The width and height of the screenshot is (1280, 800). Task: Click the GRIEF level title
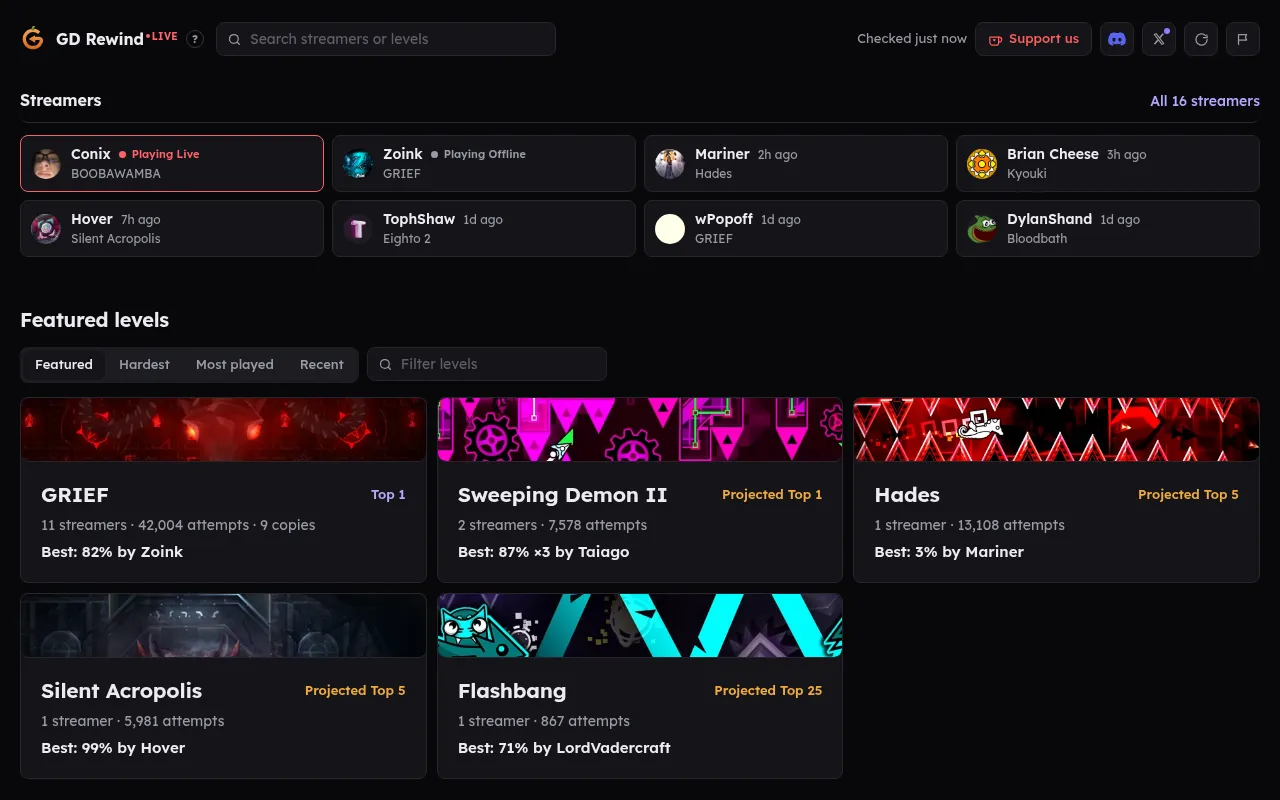point(75,495)
